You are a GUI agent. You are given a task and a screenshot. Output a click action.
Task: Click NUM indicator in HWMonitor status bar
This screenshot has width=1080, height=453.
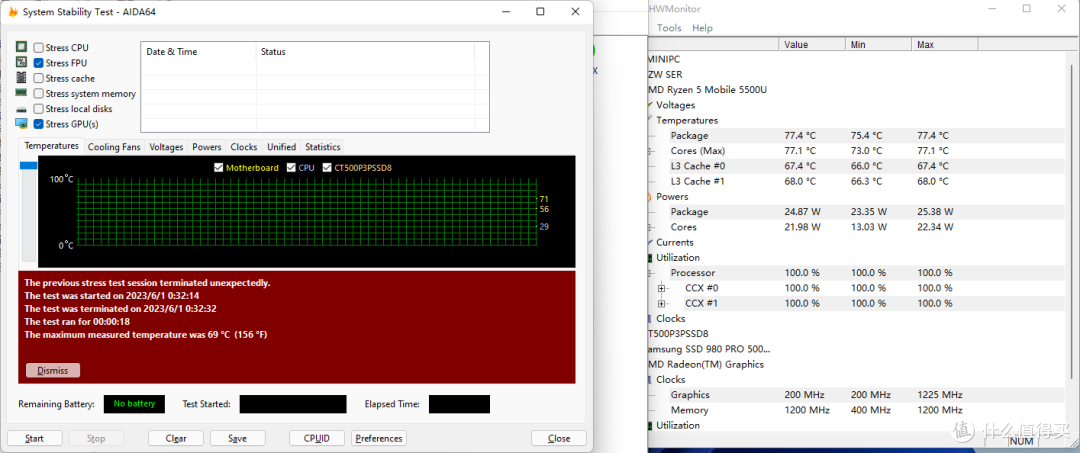pos(1020,442)
